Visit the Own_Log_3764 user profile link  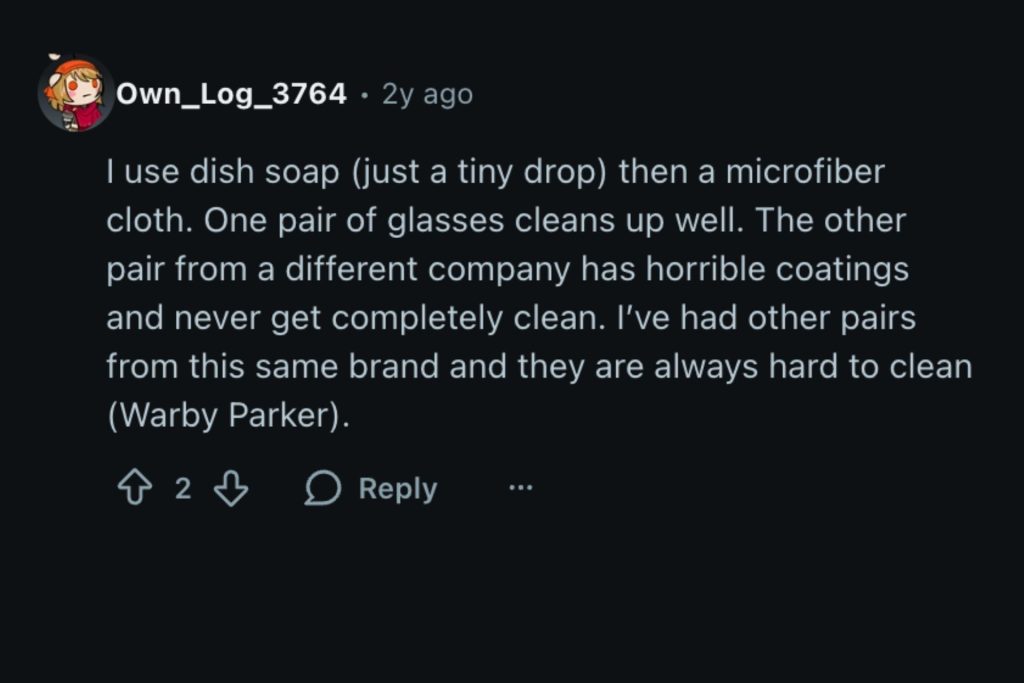click(x=232, y=95)
